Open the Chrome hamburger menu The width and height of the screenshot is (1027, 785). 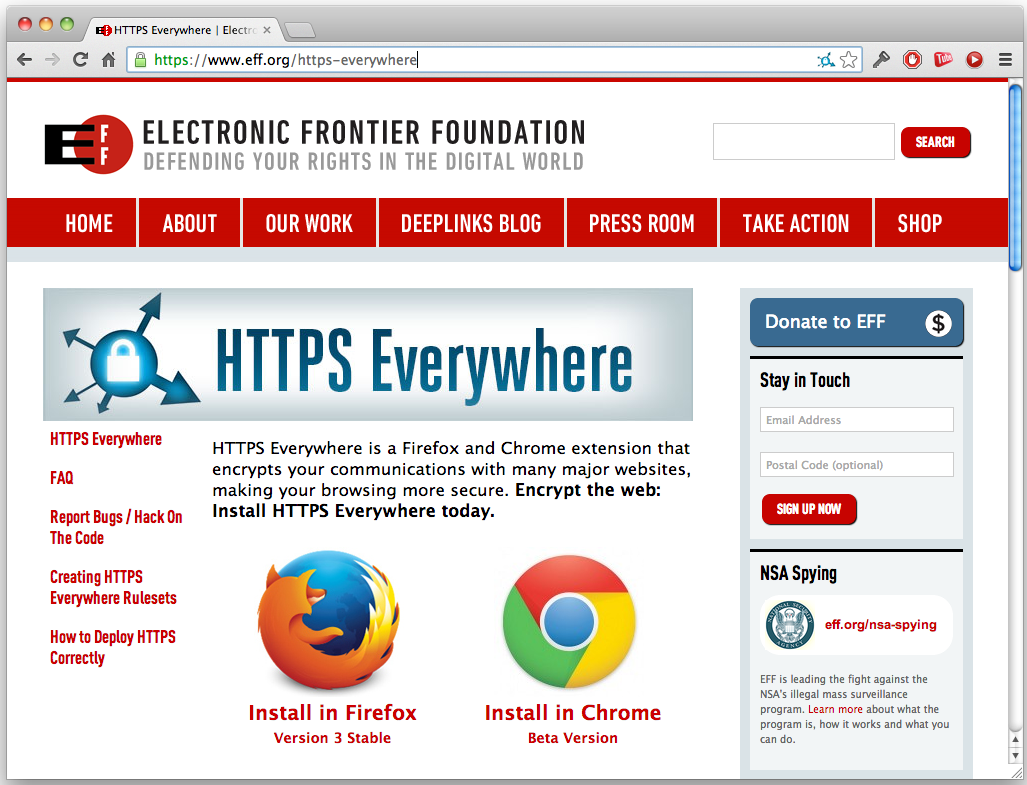pos(1005,60)
